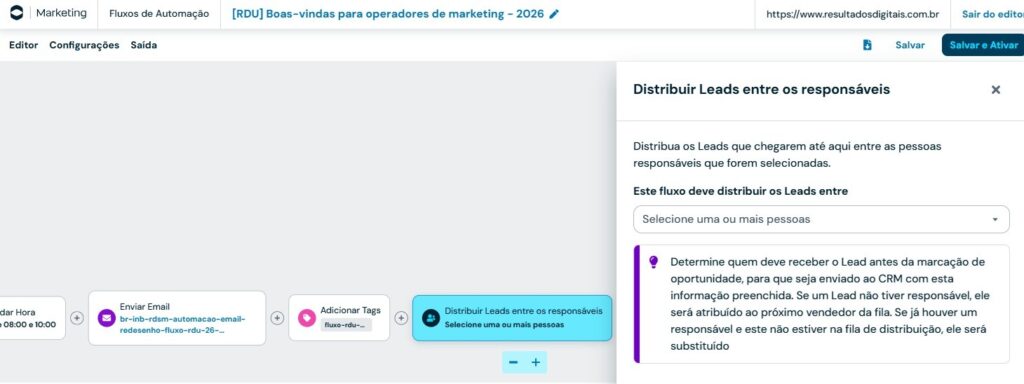Open the Configurações tab
The image size is (1024, 384).
pos(84,45)
